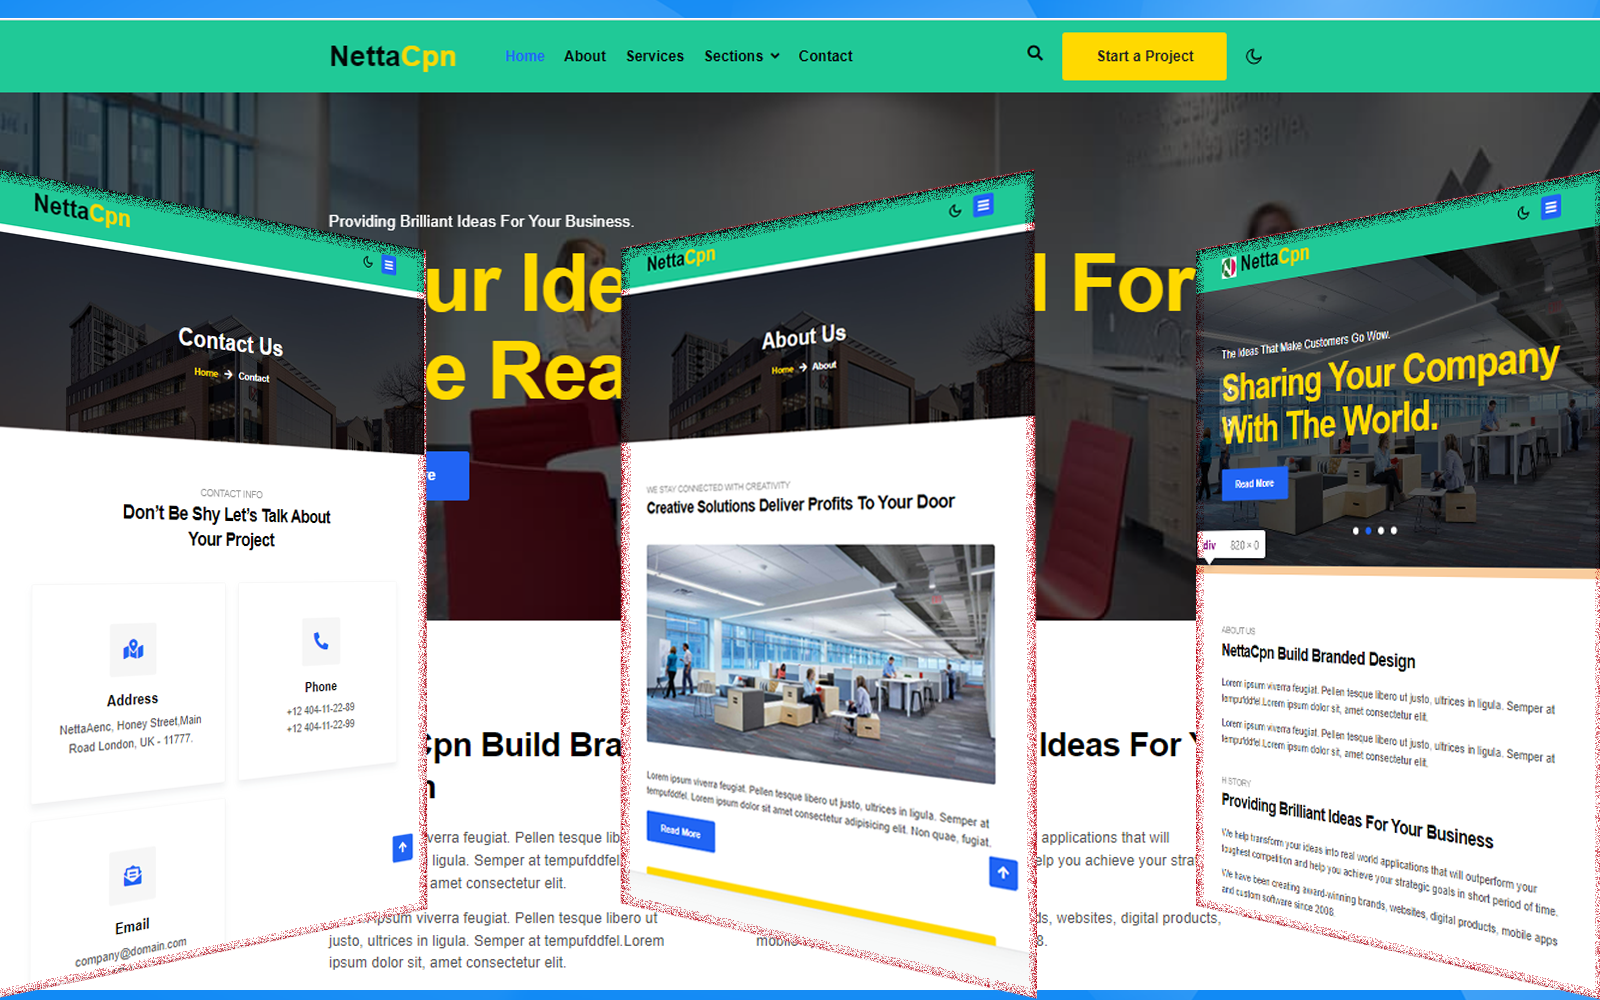
Task: Click the "Providing Brilliant Ideas For Your Business" heading in right panel
Action: click(1357, 820)
